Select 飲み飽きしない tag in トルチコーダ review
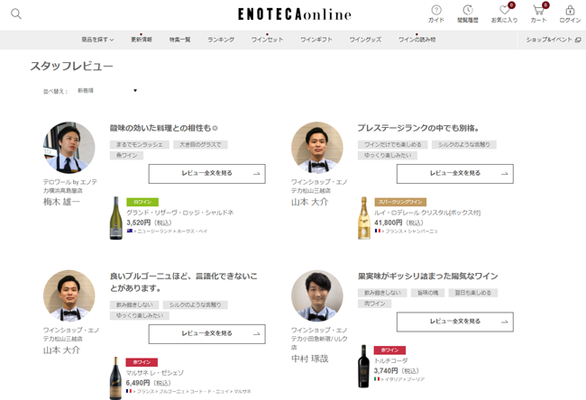Screen dimensions: 586x400 pyautogui.click(x=382, y=293)
